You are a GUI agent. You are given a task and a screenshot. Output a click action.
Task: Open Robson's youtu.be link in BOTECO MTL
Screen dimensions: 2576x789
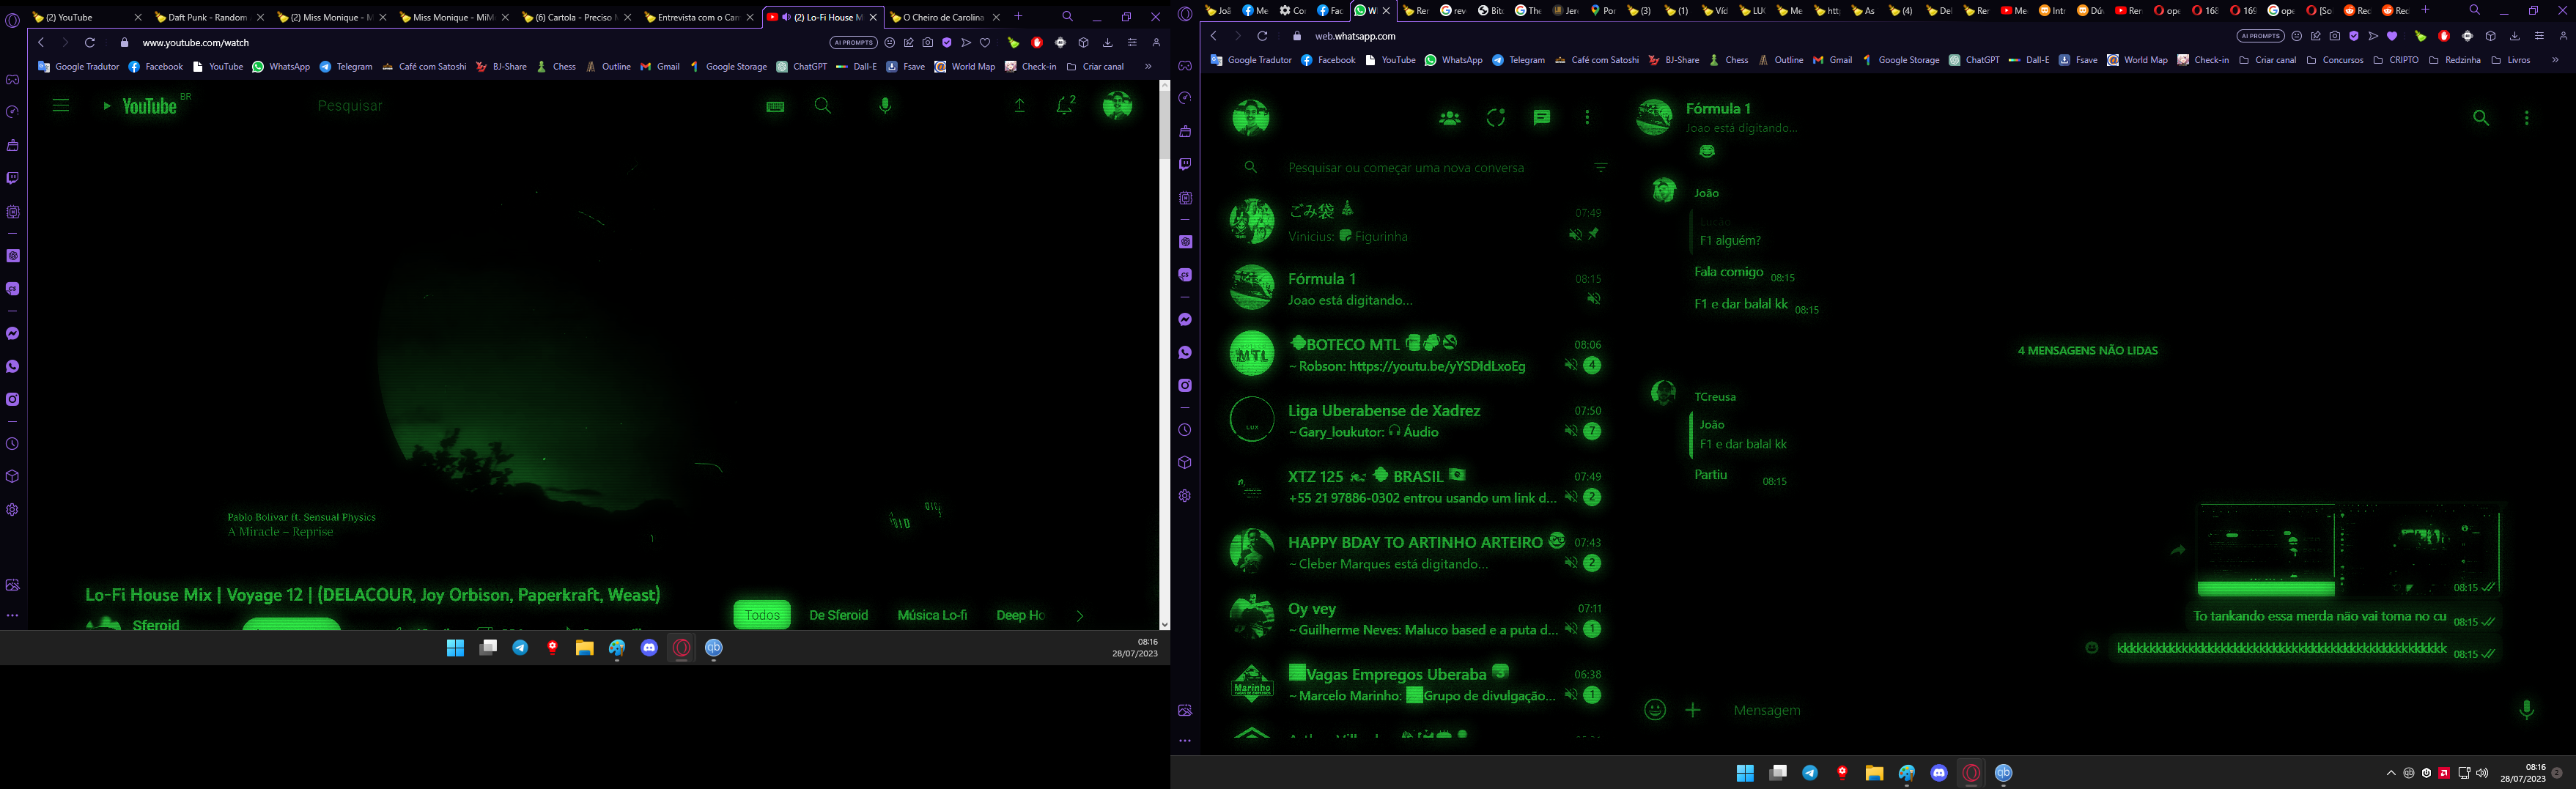(1437, 366)
